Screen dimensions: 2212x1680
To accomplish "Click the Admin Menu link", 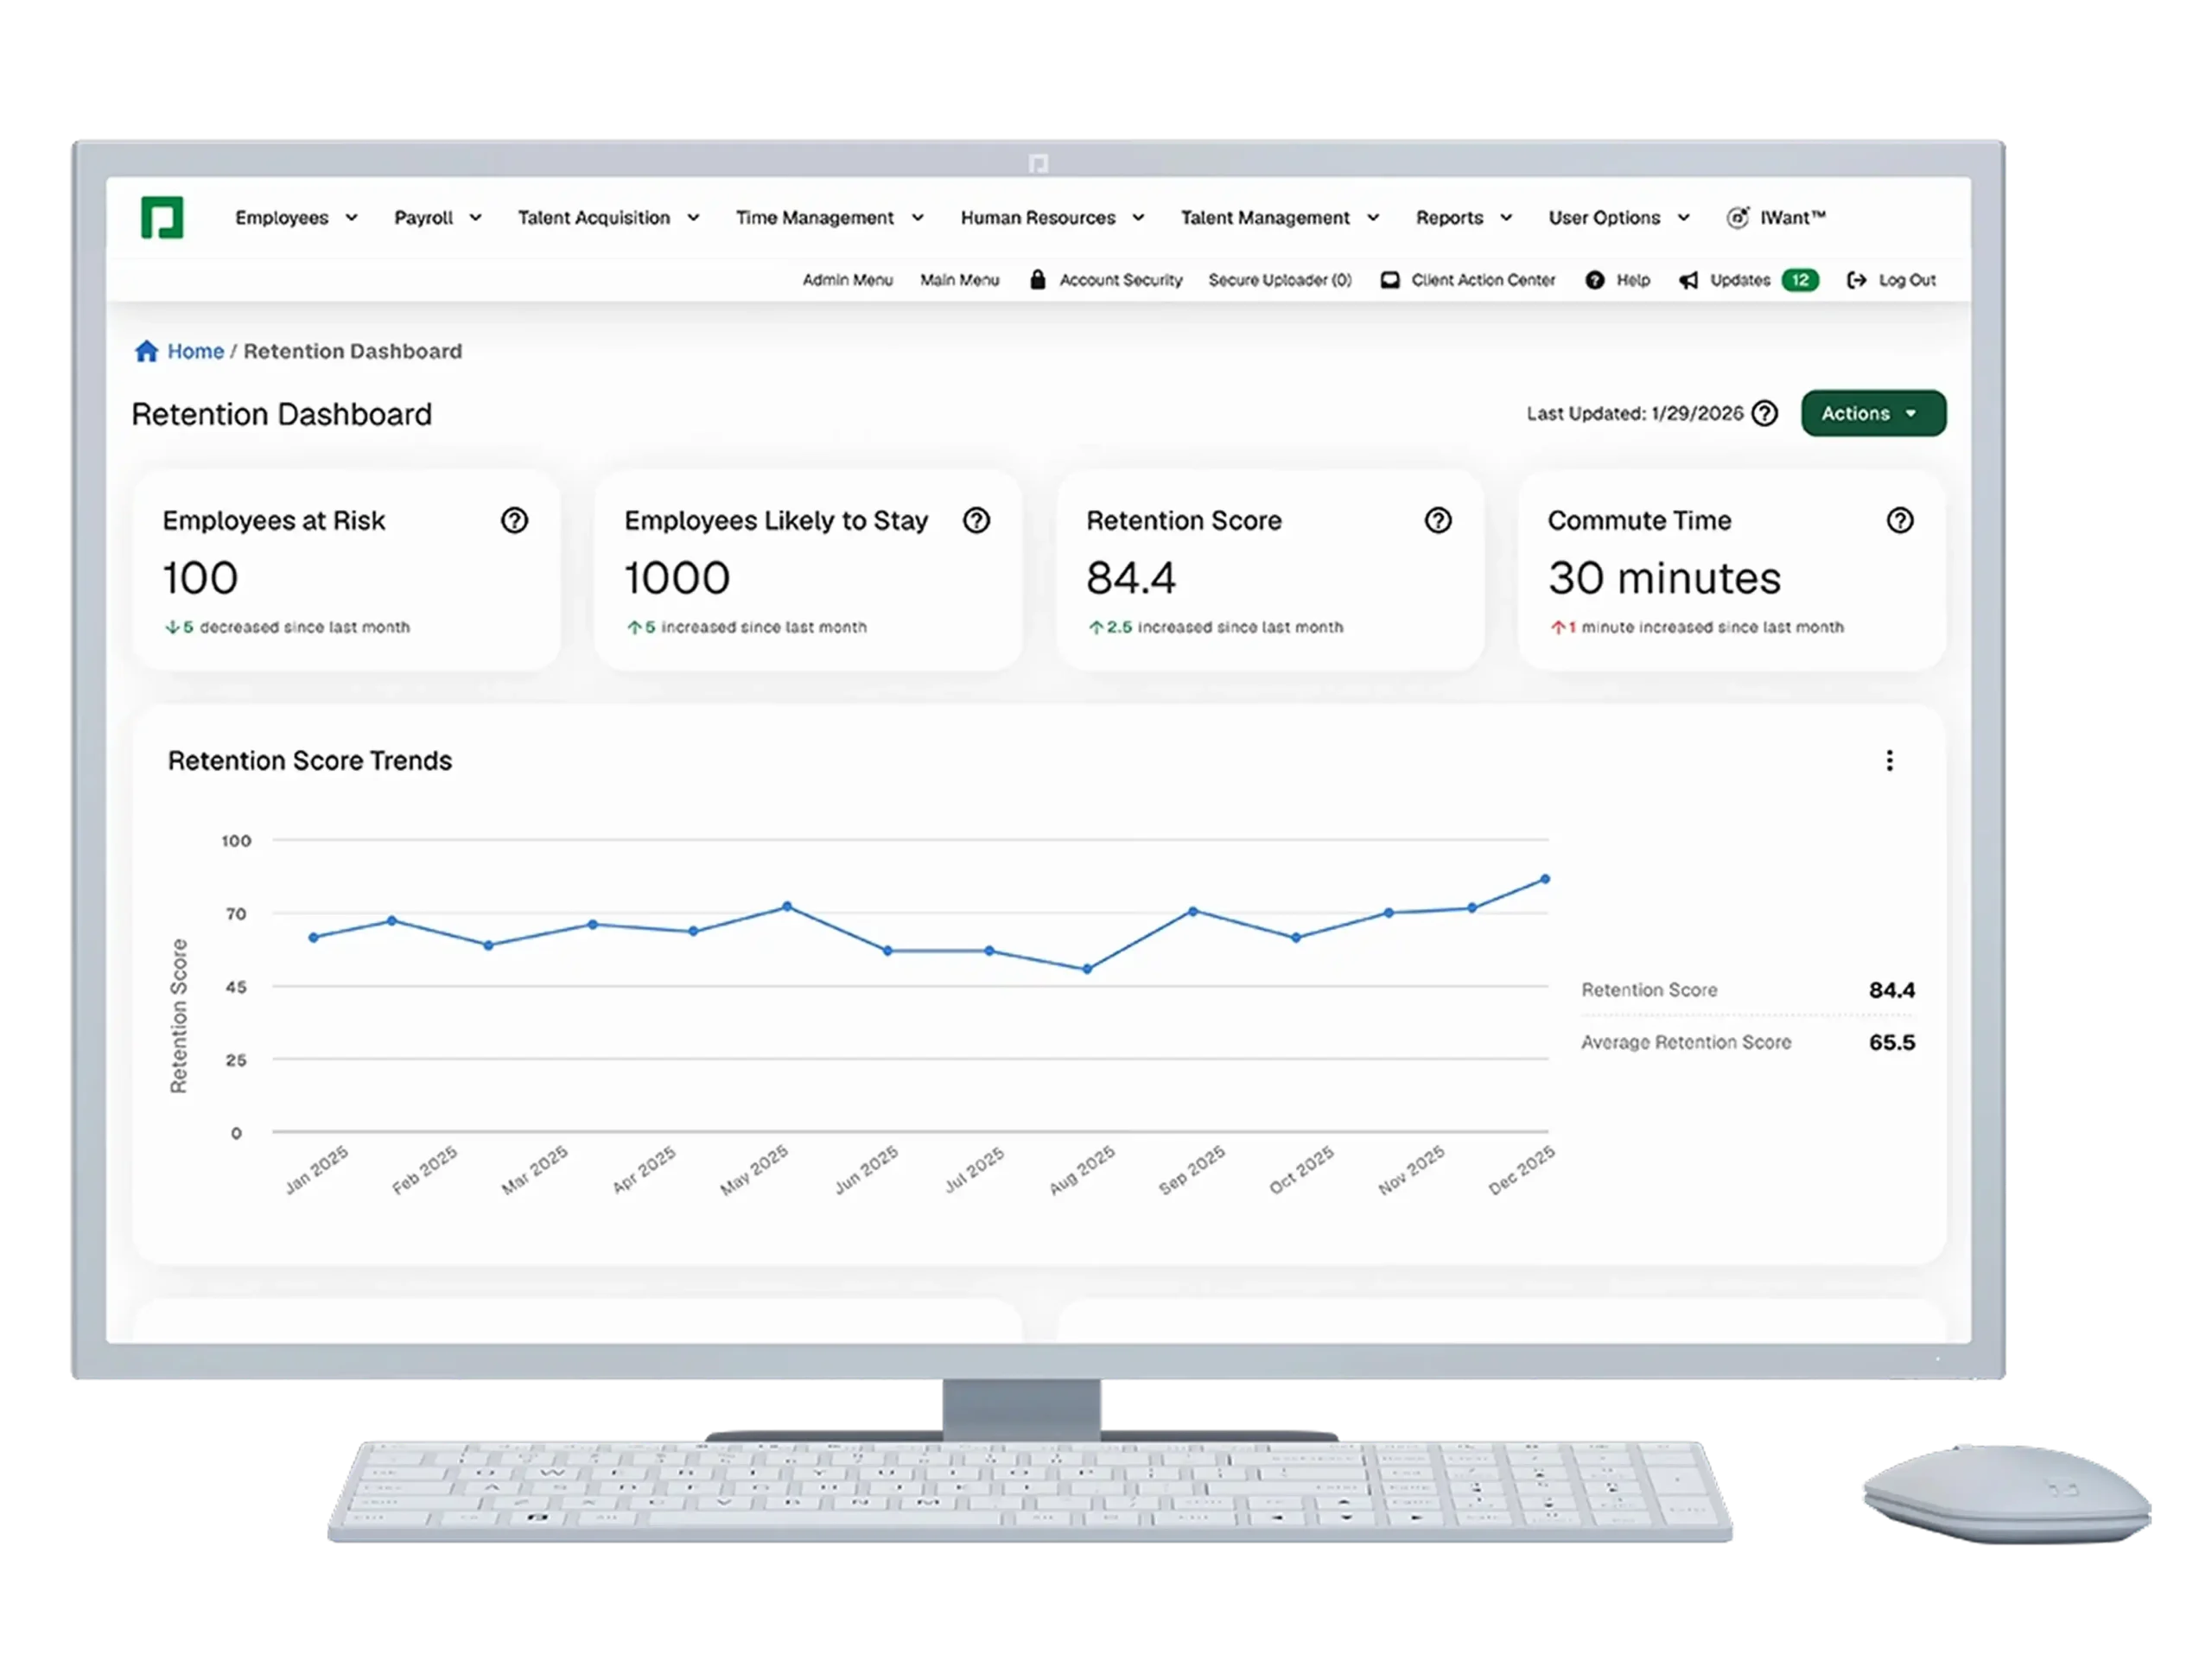I will pyautogui.click(x=847, y=280).
